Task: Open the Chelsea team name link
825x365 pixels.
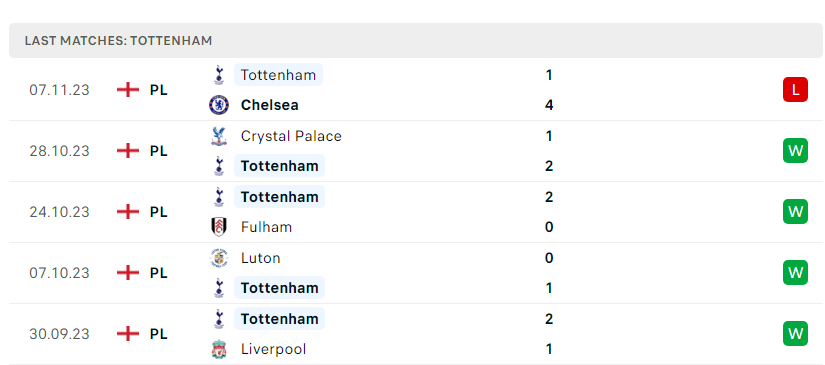Action: pos(269,105)
